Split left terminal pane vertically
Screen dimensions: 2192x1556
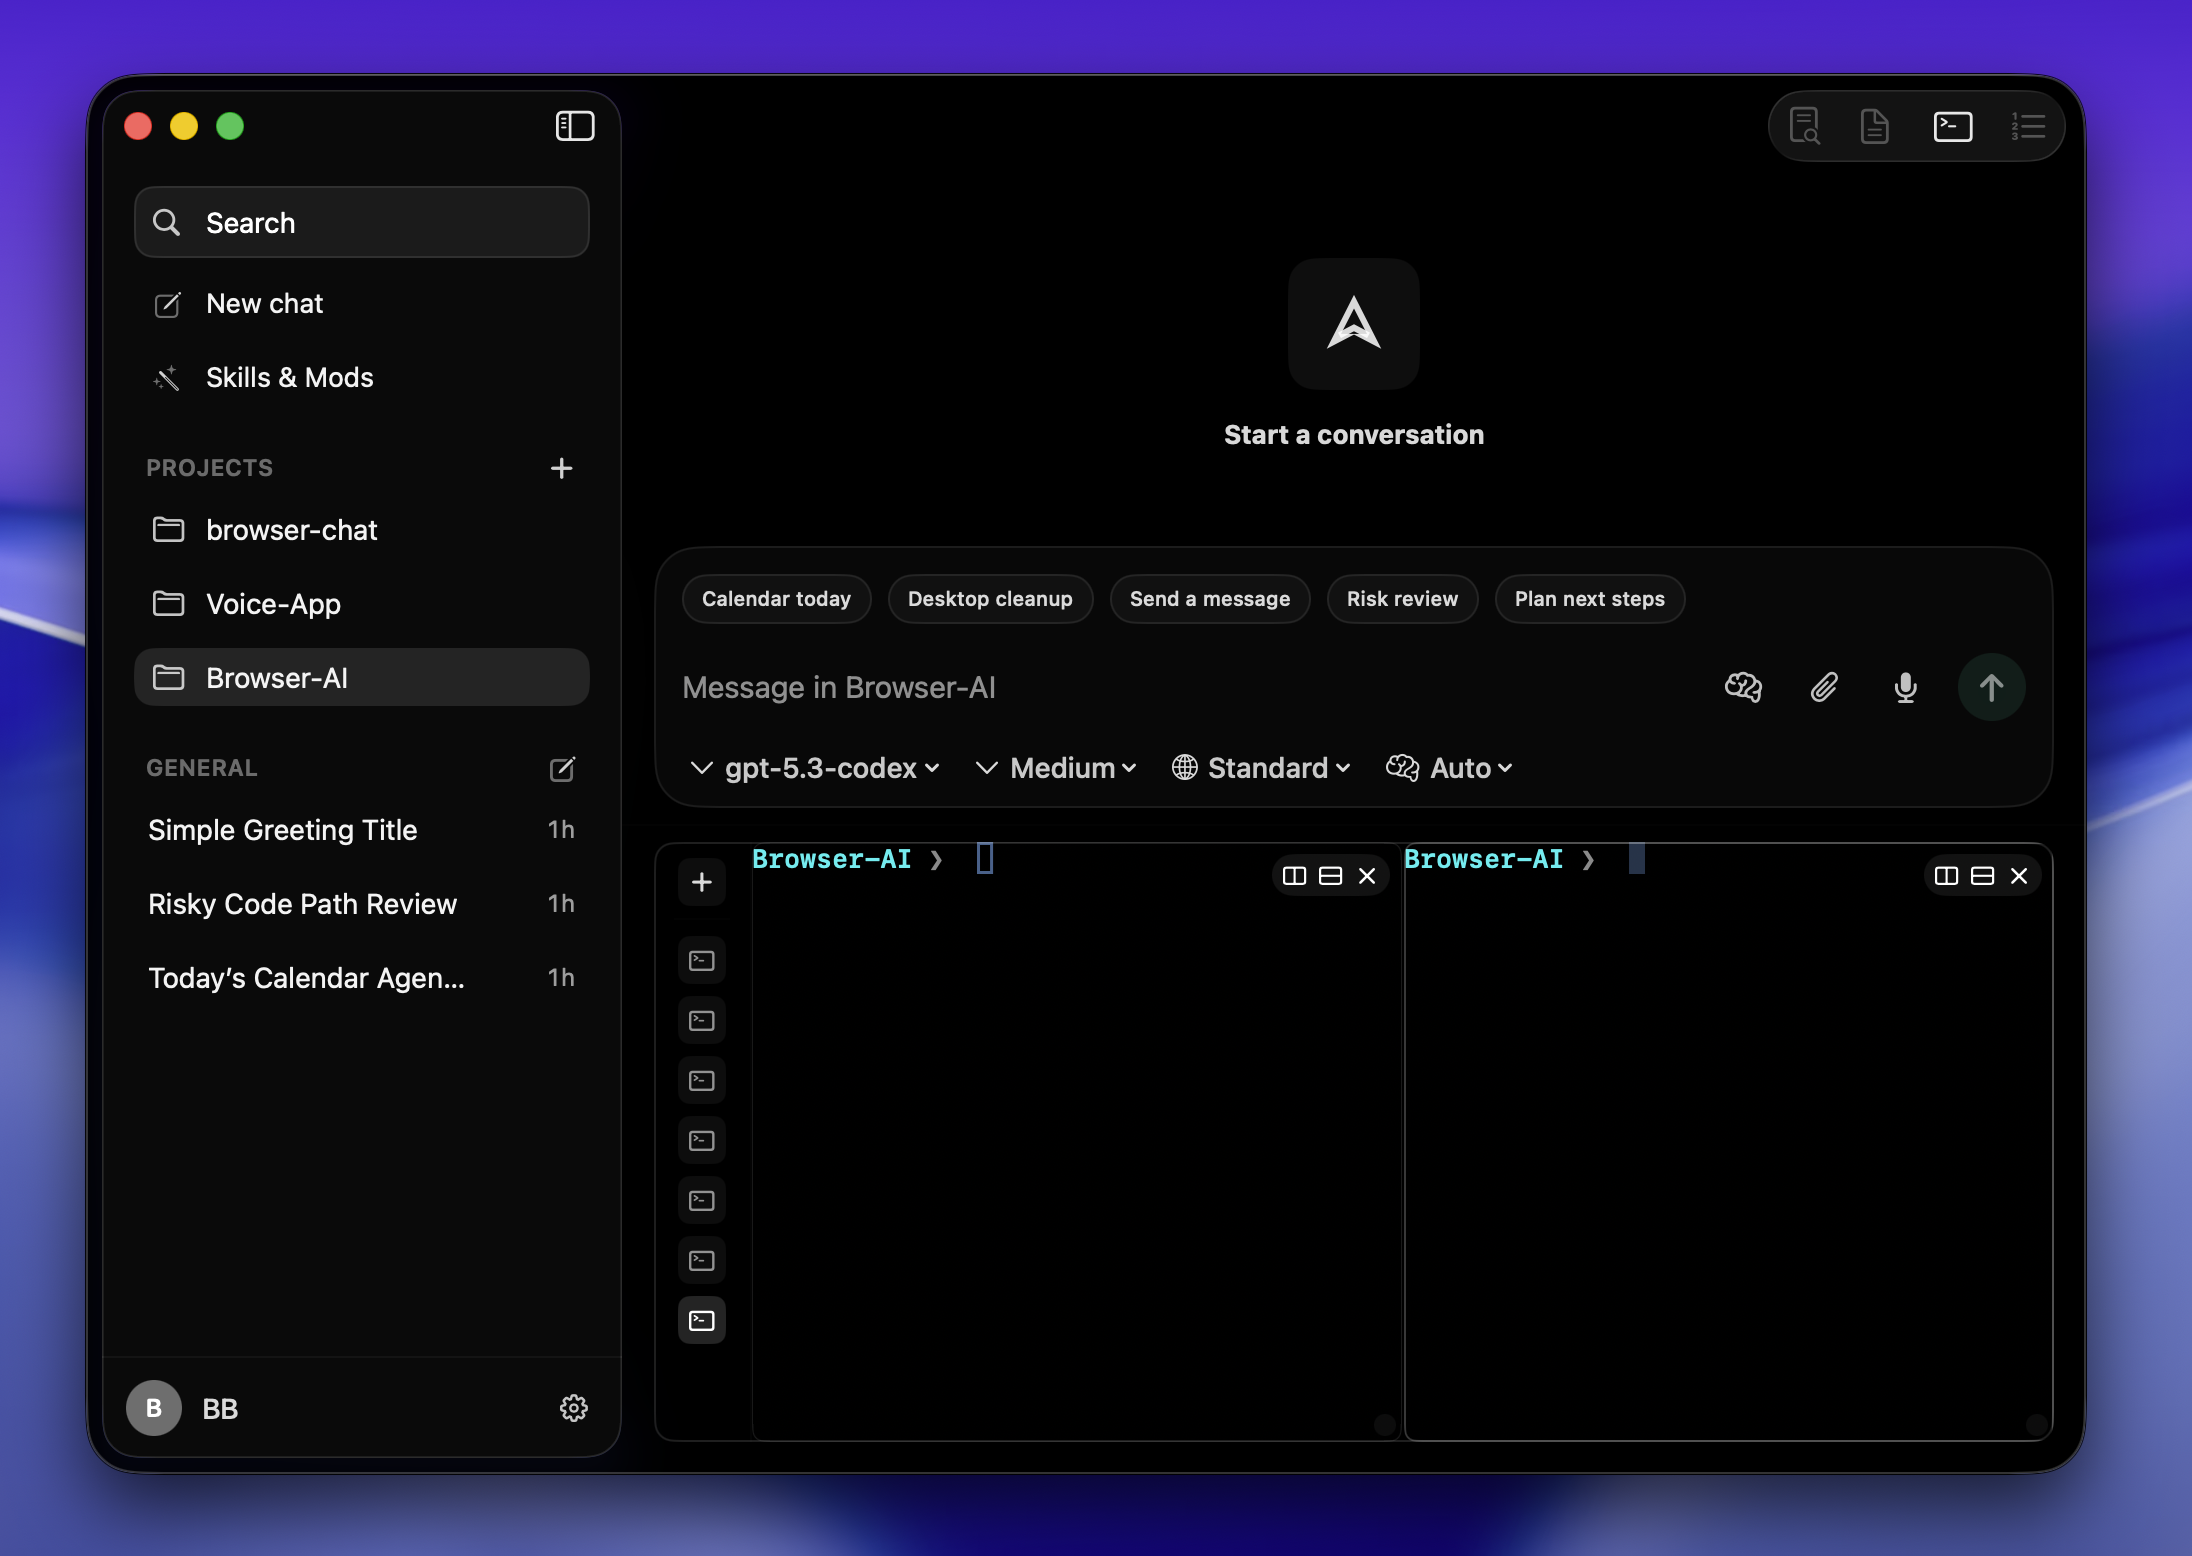click(1294, 876)
